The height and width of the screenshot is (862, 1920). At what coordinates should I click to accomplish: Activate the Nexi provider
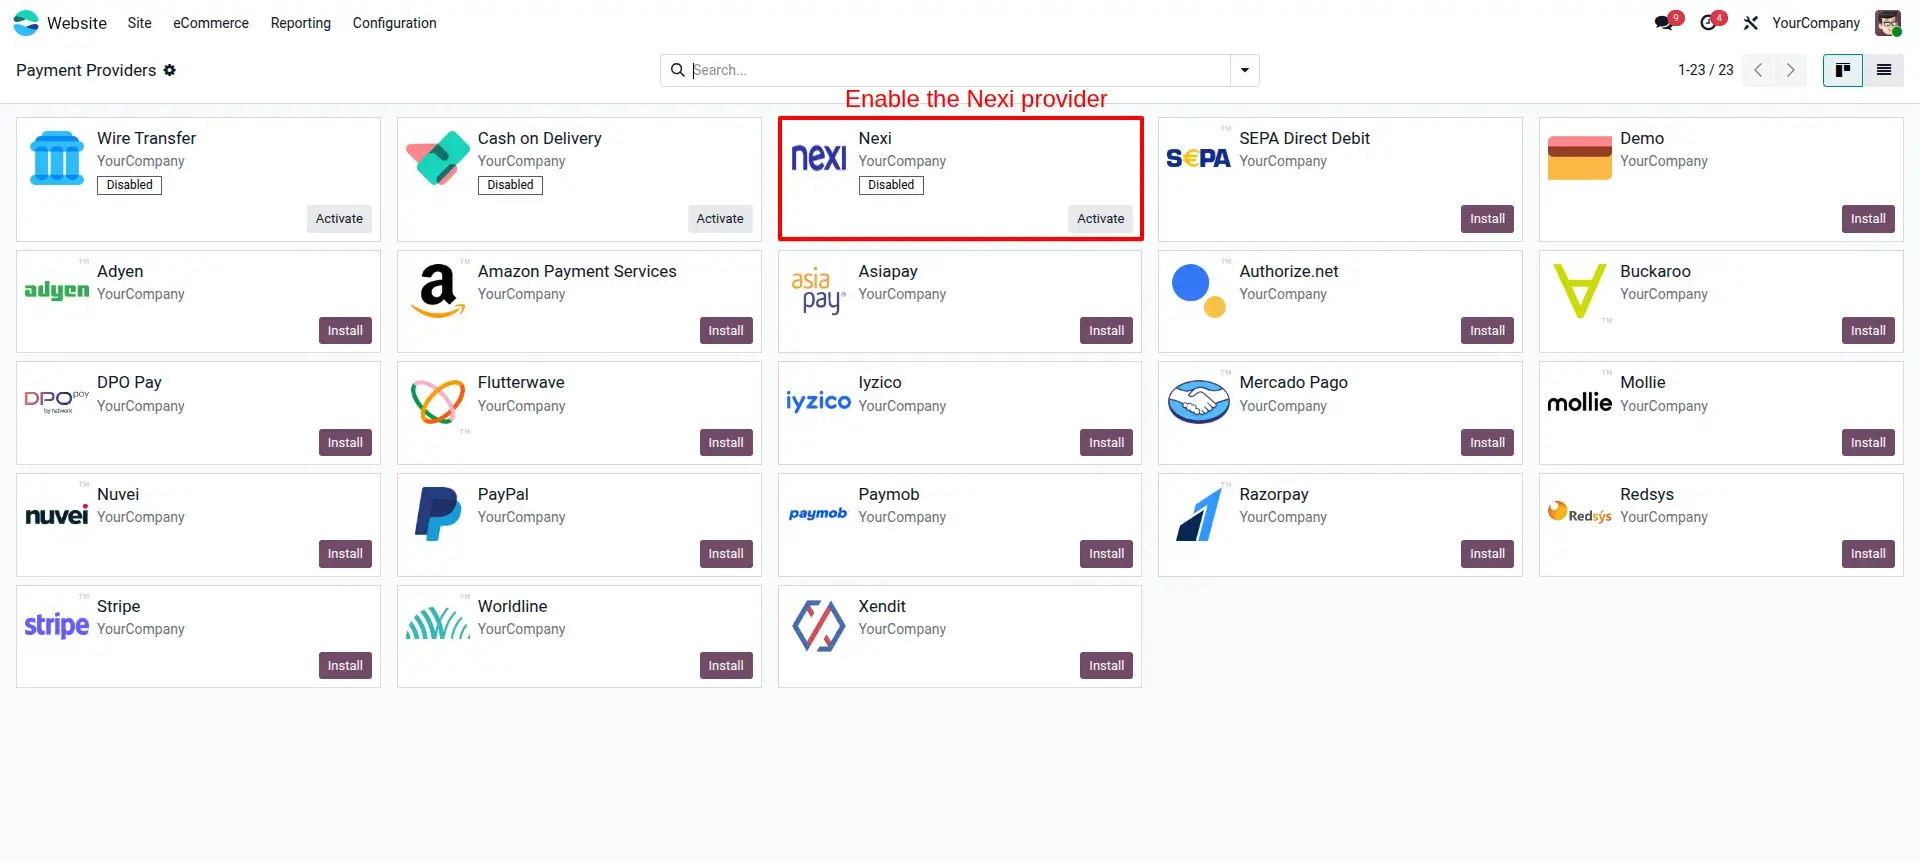pyautogui.click(x=1100, y=219)
